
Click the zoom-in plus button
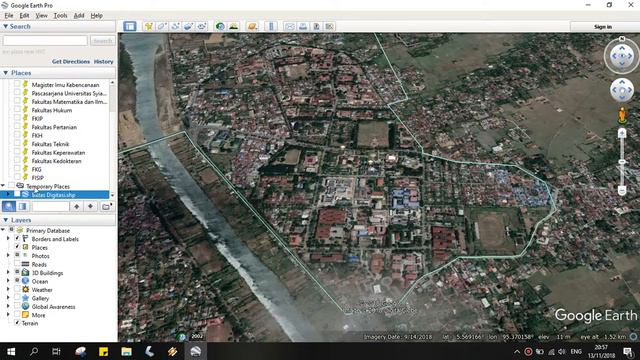pos(622,133)
